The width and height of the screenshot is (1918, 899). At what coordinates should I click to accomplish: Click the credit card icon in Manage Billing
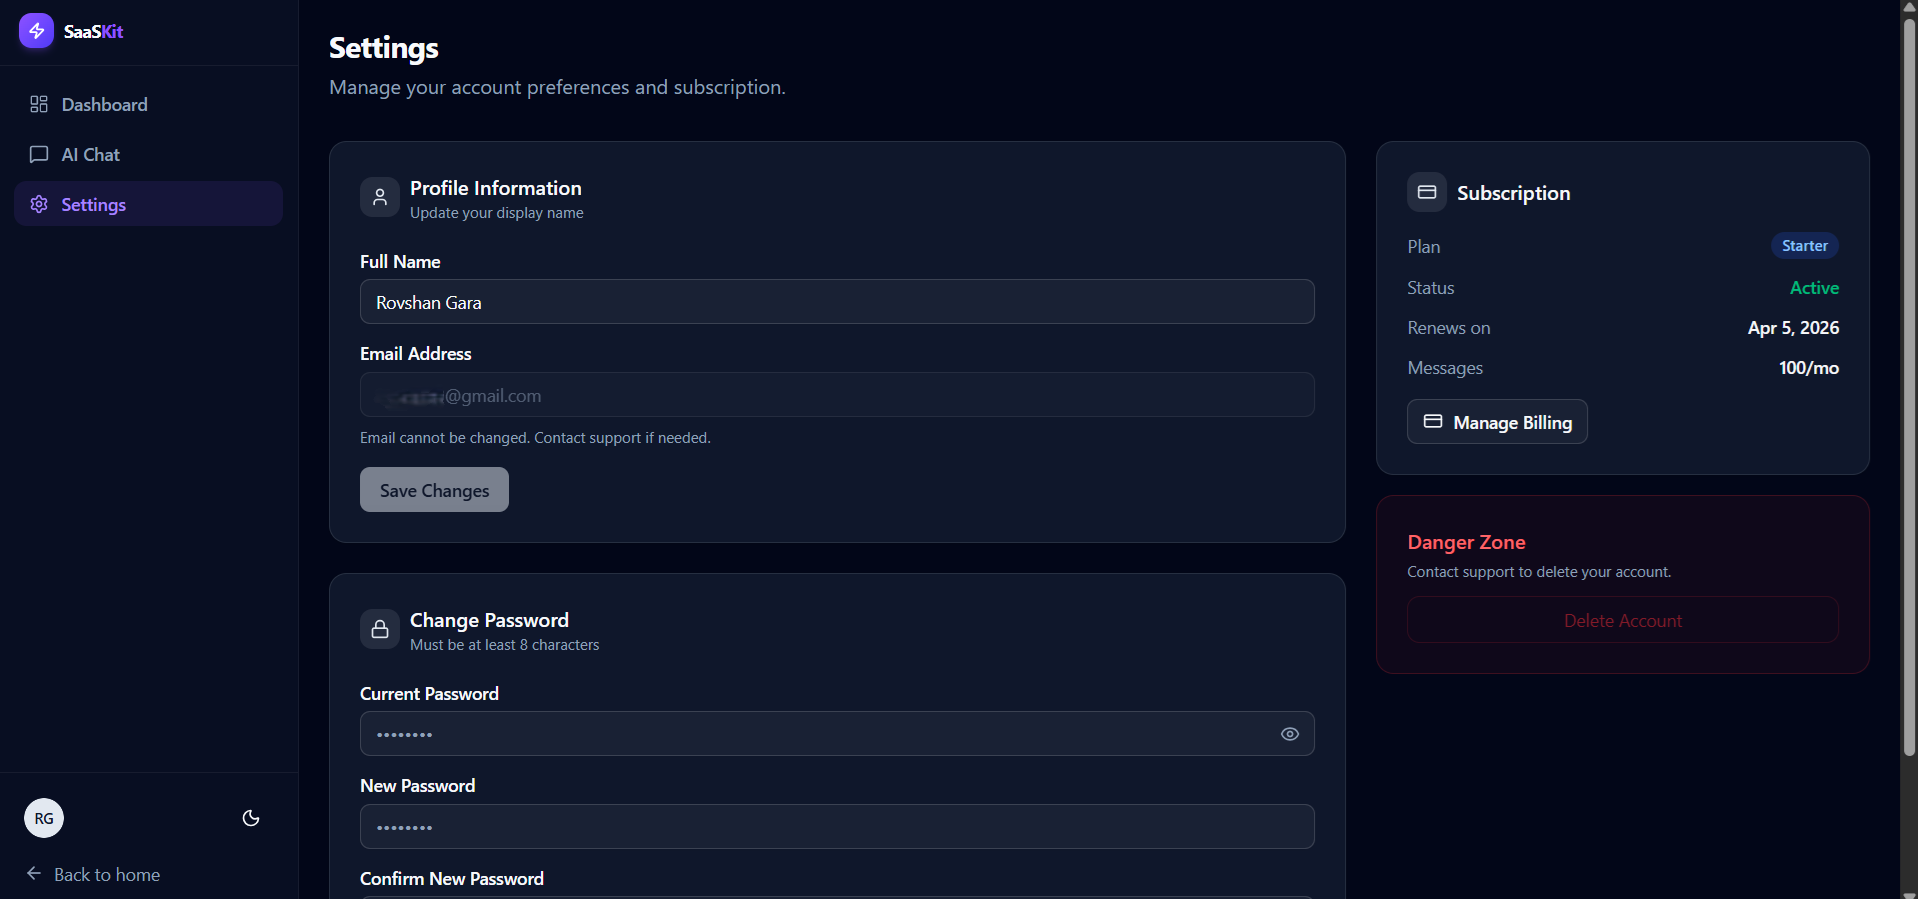(1433, 421)
